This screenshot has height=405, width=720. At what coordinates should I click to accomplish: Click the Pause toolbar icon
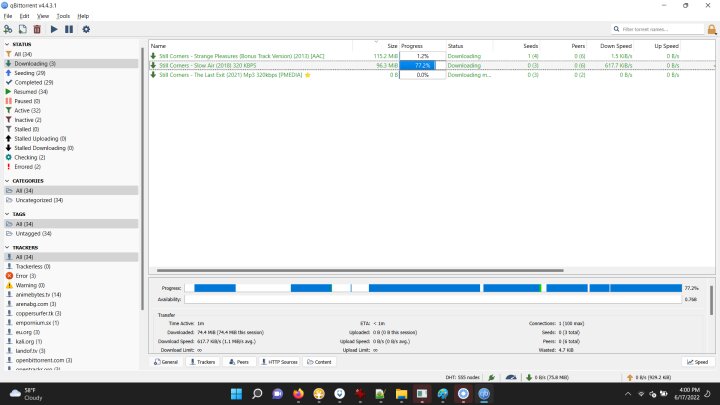(x=69, y=29)
